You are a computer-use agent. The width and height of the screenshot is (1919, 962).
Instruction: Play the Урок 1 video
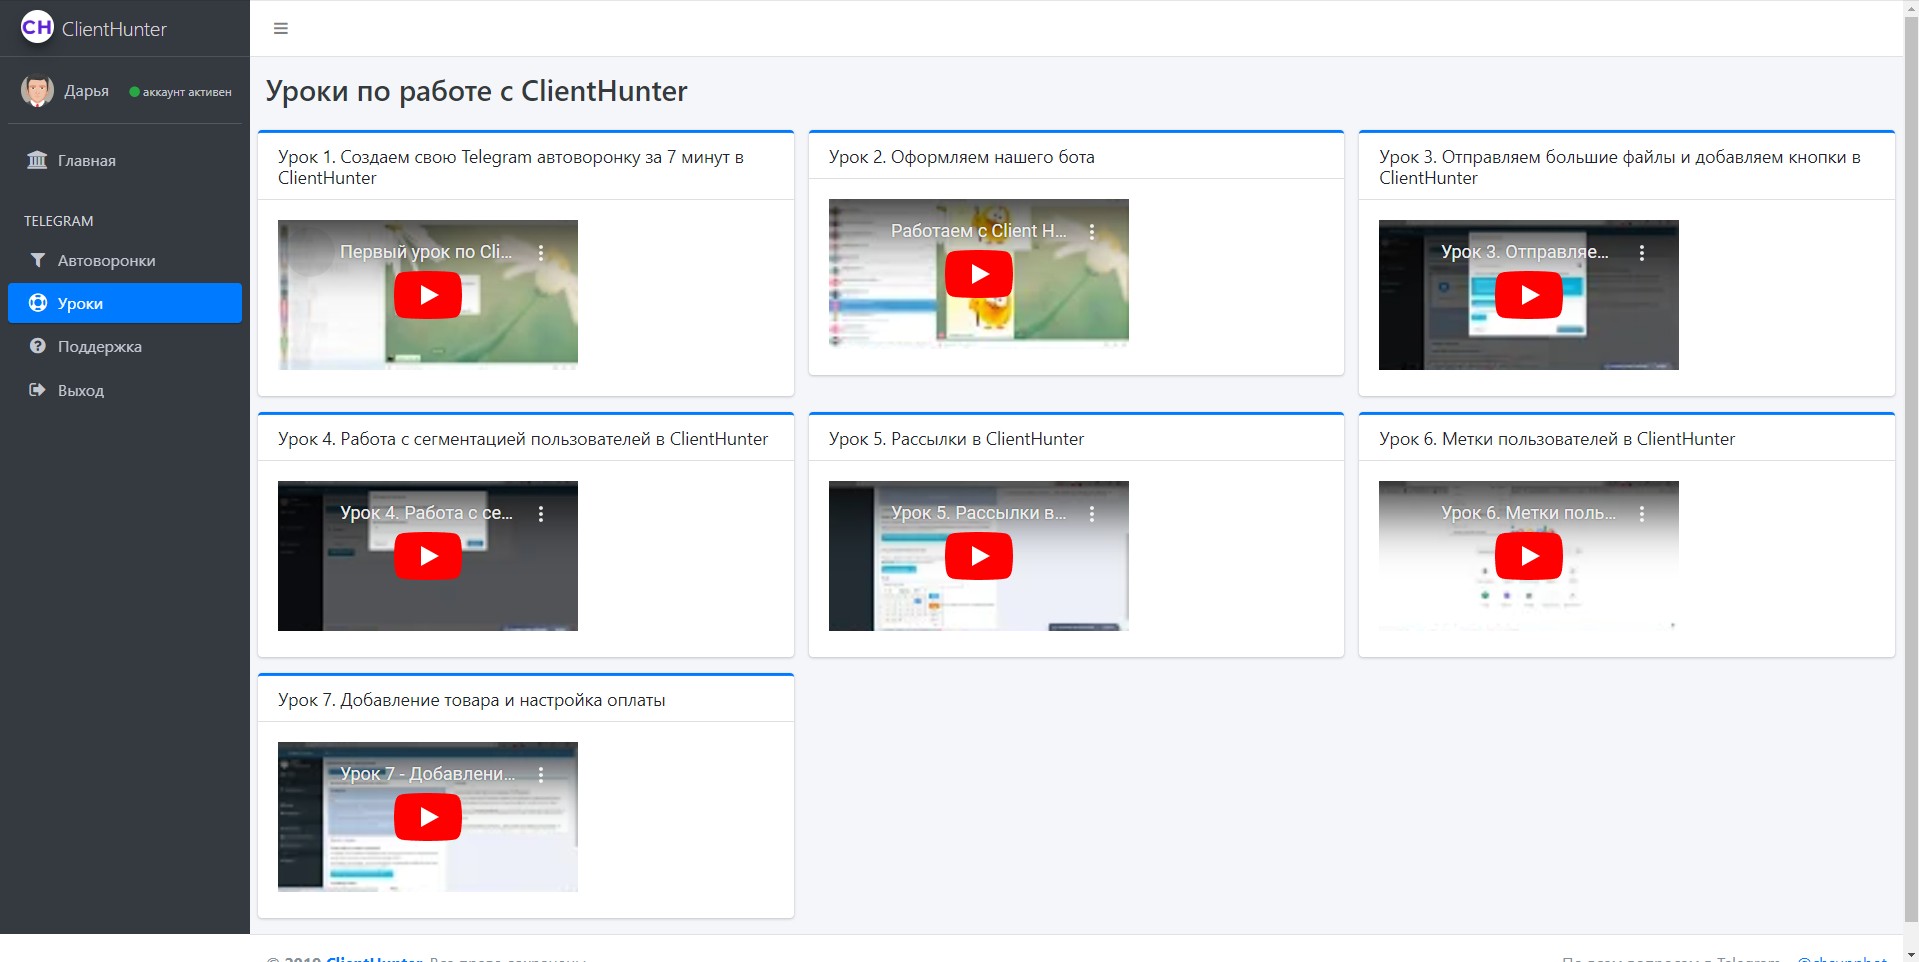tap(428, 295)
